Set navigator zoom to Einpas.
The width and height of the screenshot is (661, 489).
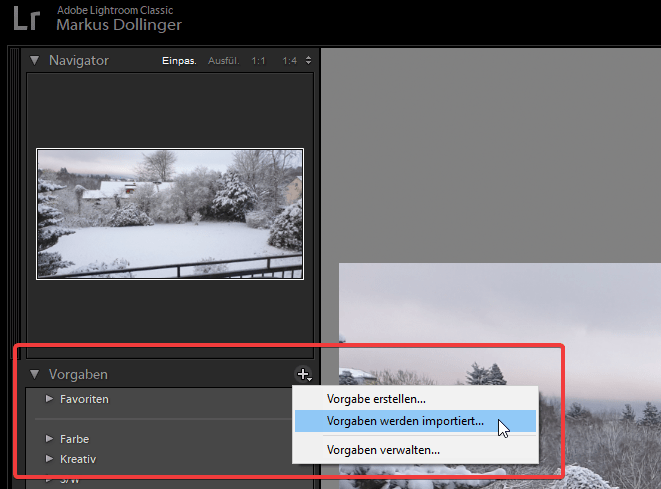[x=179, y=61]
